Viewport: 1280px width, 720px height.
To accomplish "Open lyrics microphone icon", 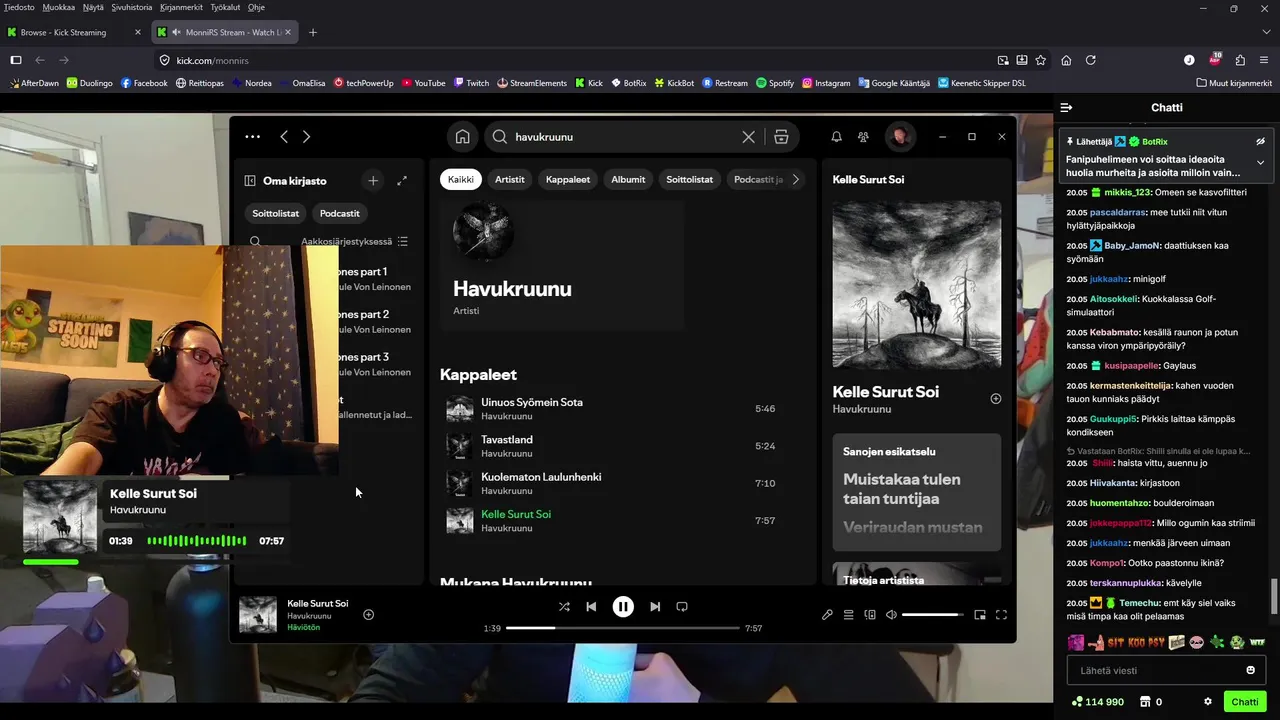I will click(827, 615).
